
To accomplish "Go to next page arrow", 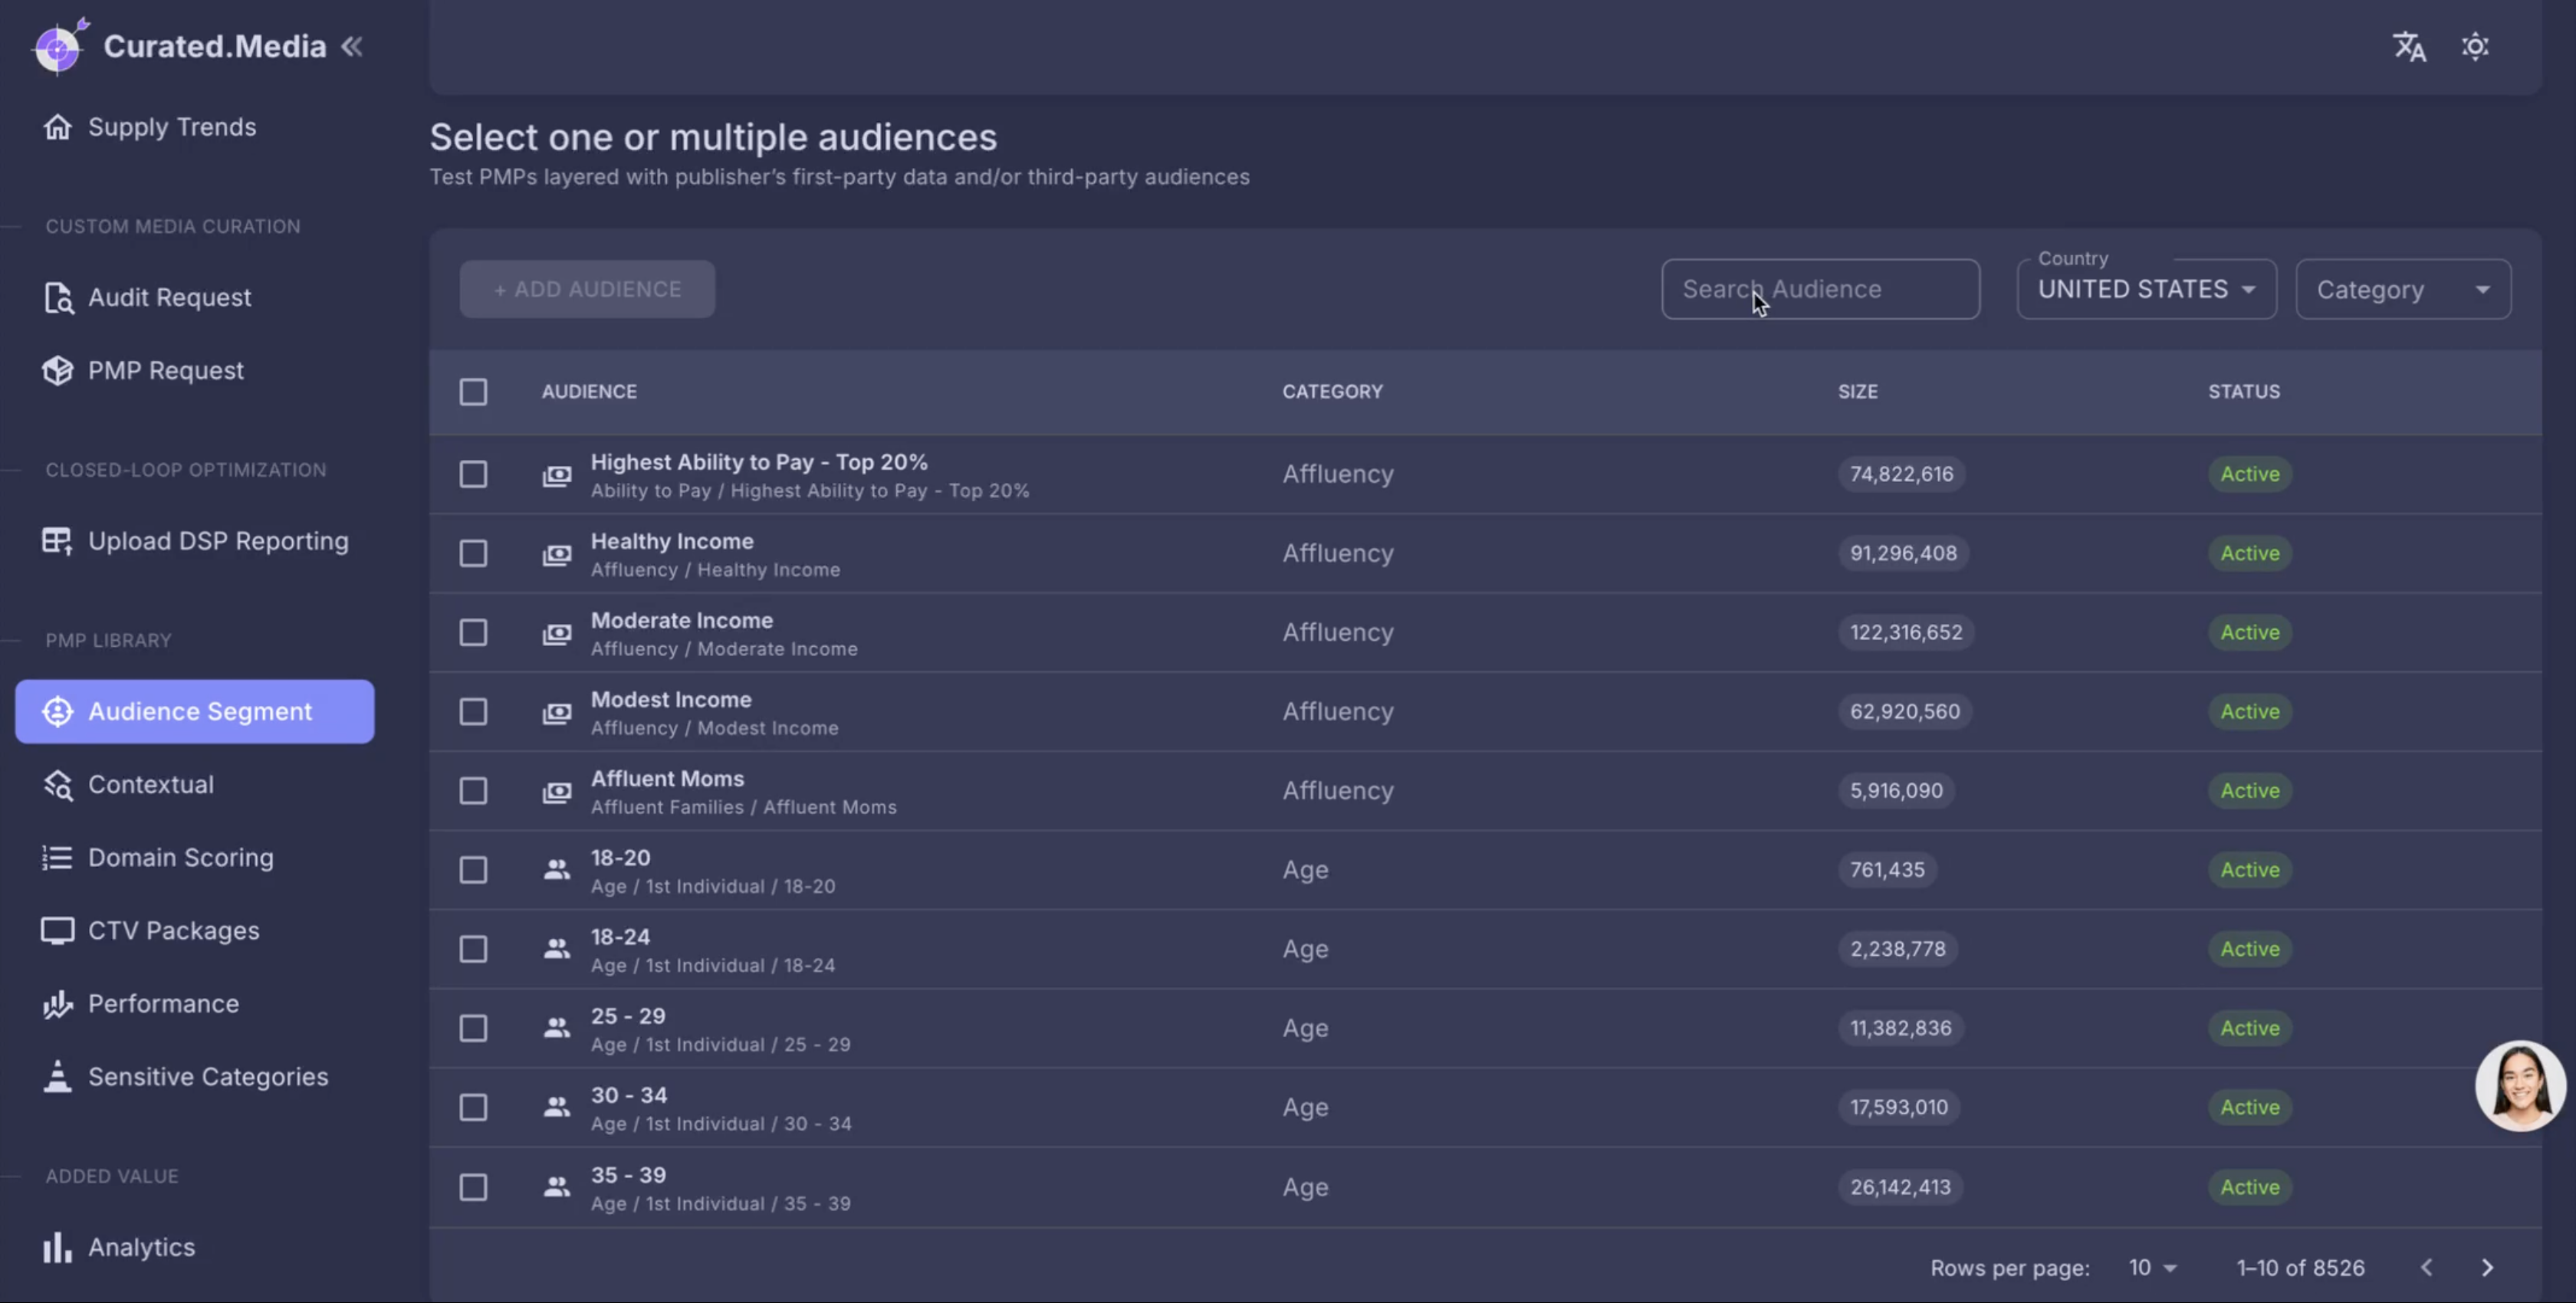I will tap(2487, 1268).
